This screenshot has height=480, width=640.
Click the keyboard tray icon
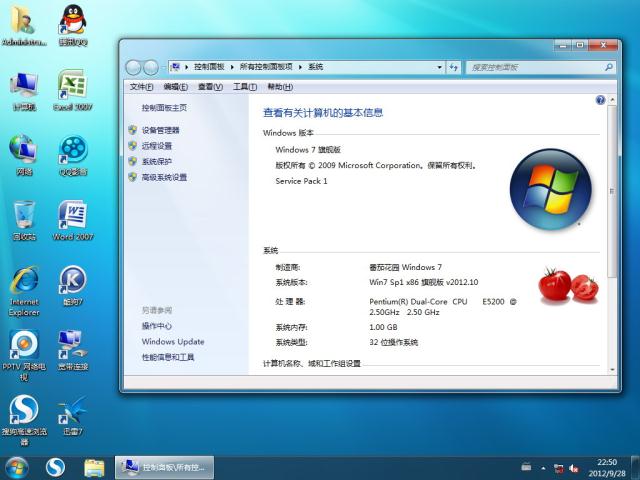[x=527, y=466]
